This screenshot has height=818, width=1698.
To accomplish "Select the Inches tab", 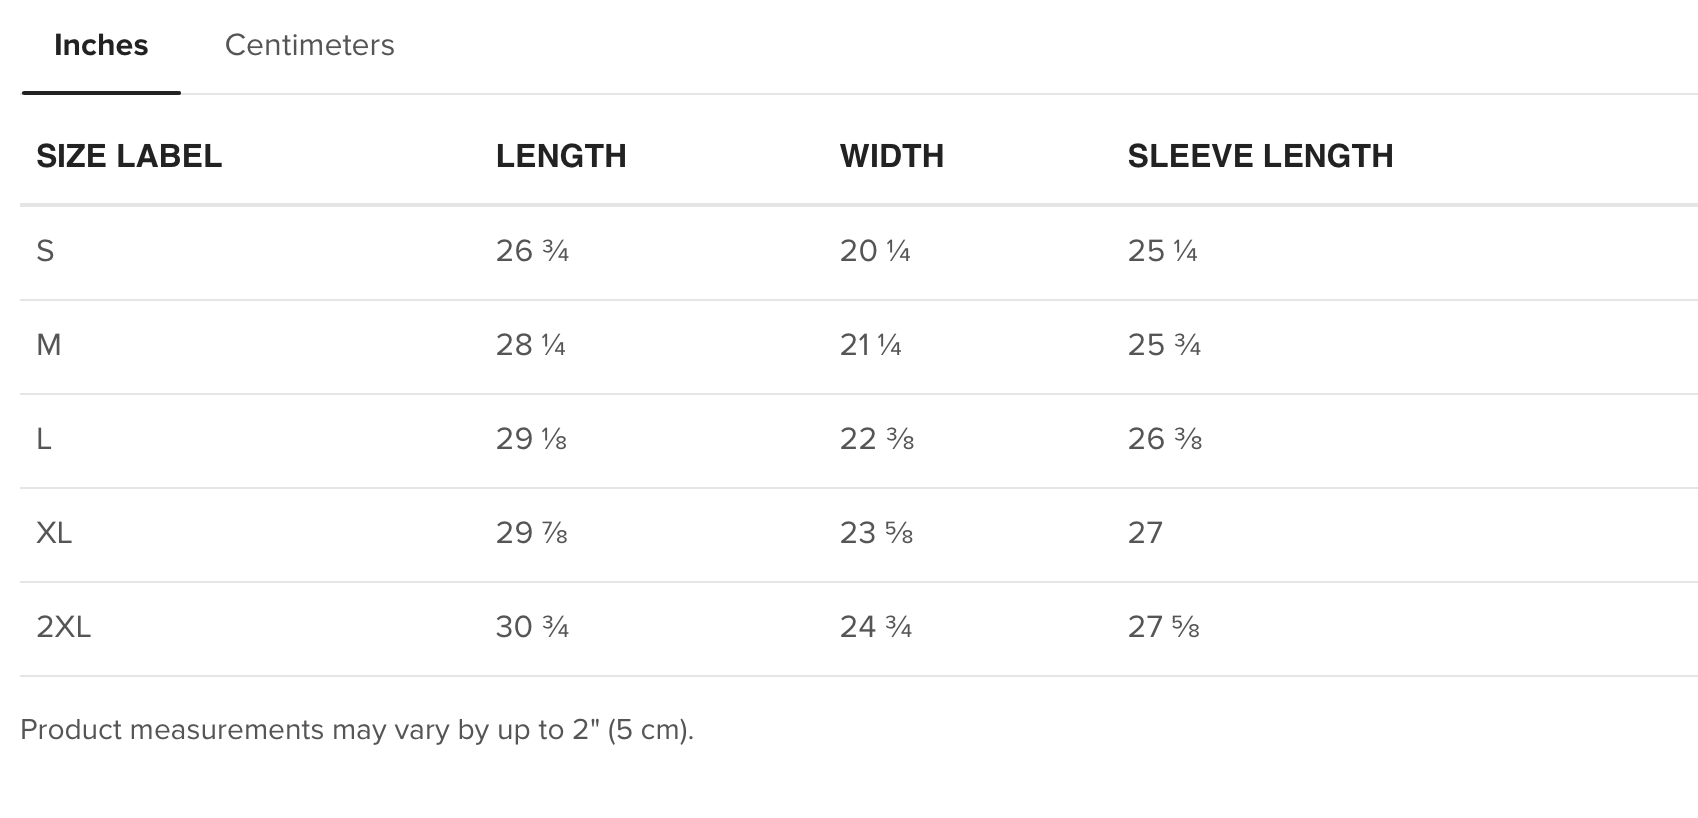I will point(101,45).
